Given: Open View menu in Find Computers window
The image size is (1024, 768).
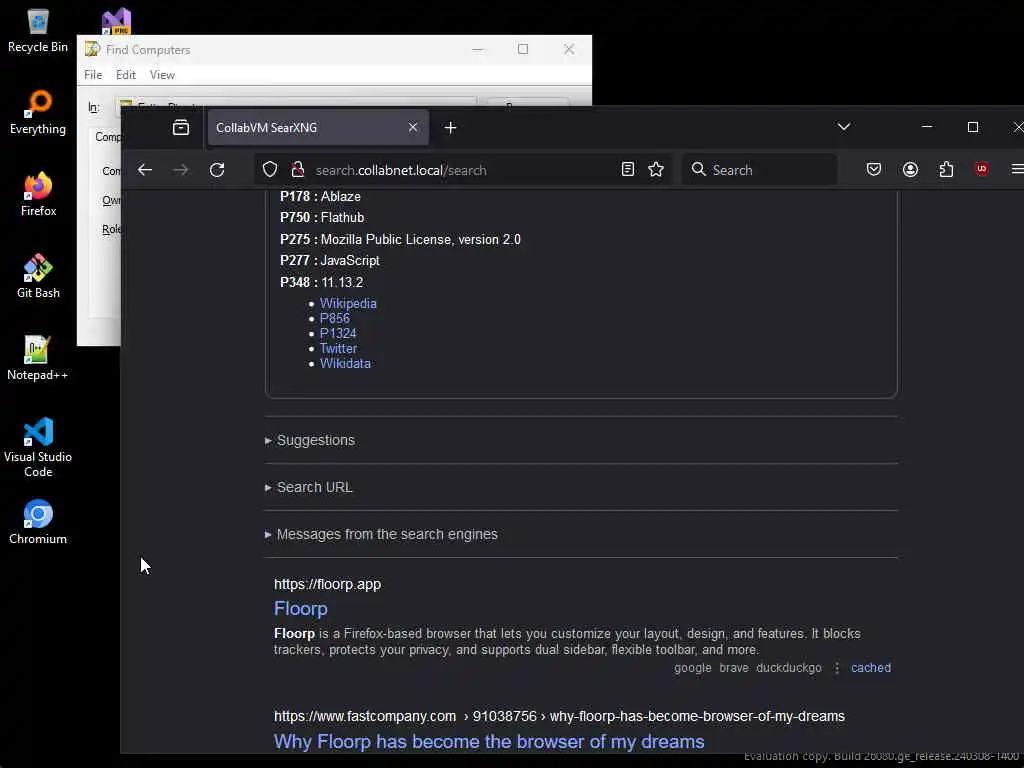Looking at the screenshot, I should 162,75.
